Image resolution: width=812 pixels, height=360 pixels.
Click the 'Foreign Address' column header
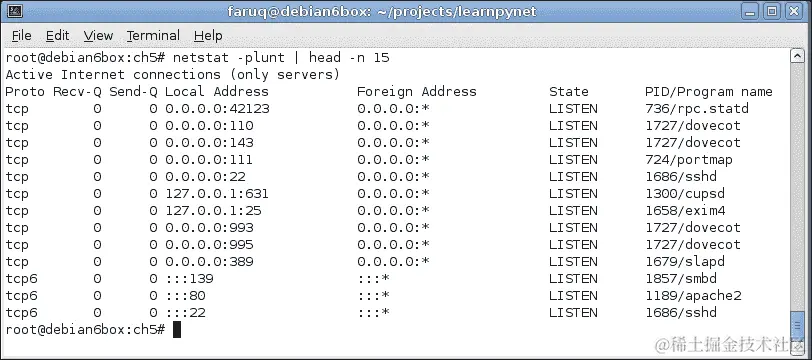(x=416, y=92)
